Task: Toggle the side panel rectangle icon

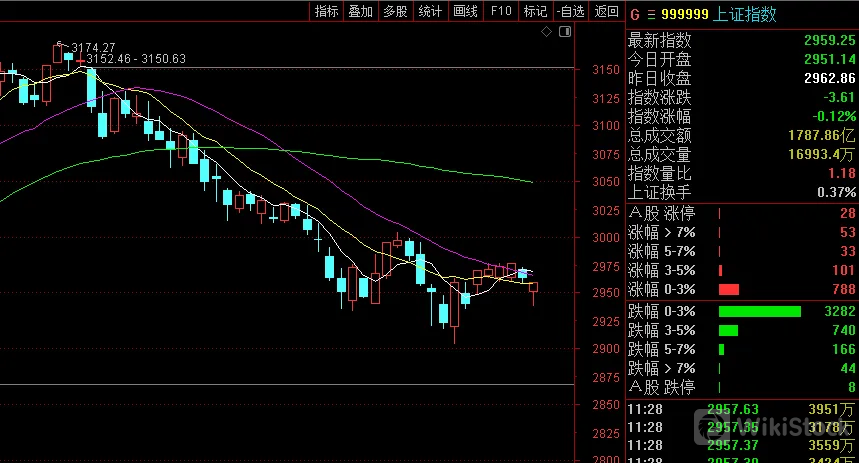Action: click(x=564, y=33)
